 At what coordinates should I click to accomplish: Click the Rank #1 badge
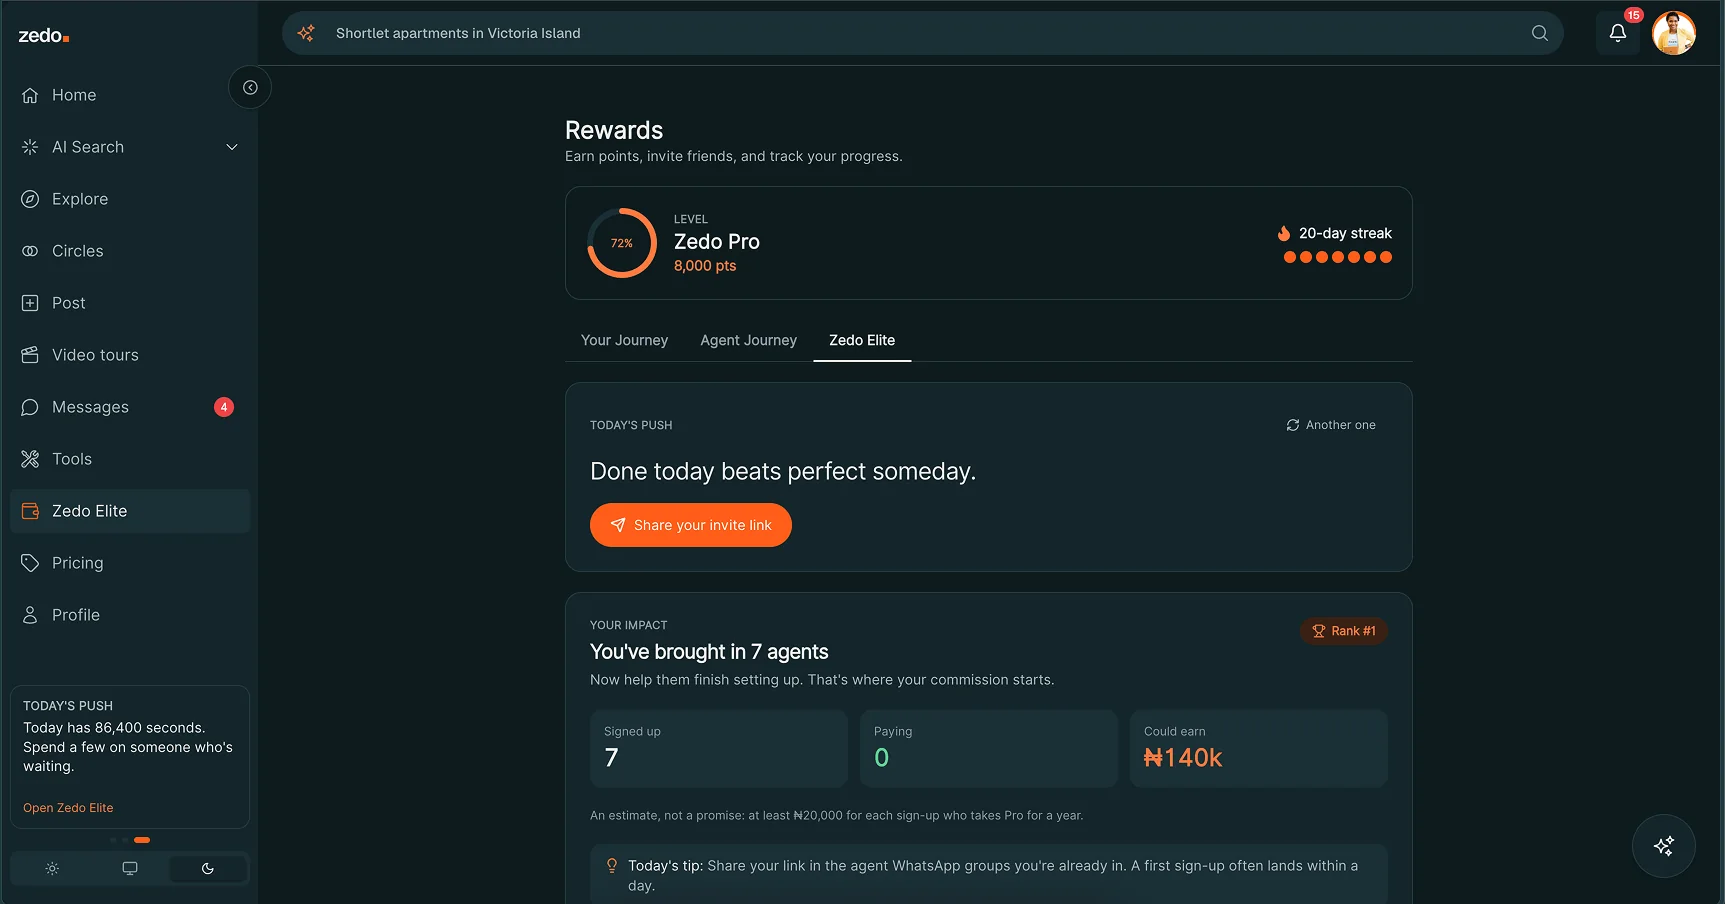coord(1344,631)
